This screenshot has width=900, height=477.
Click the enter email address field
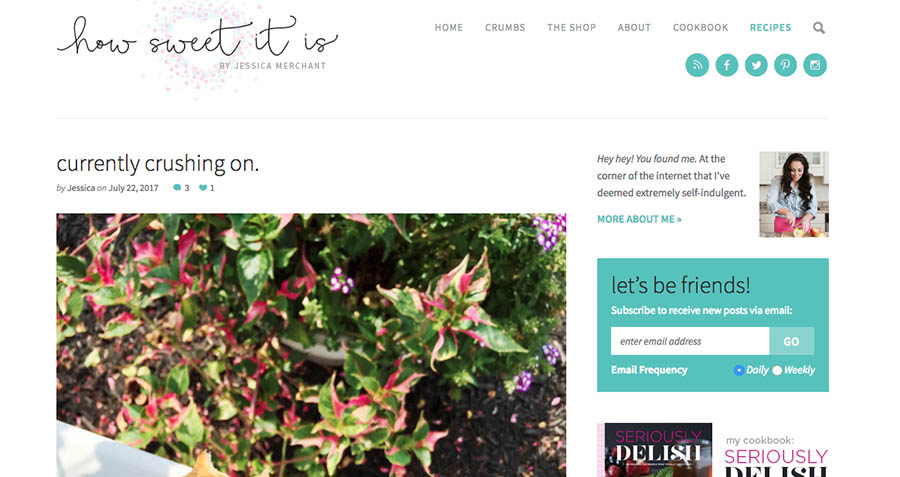[x=690, y=341]
